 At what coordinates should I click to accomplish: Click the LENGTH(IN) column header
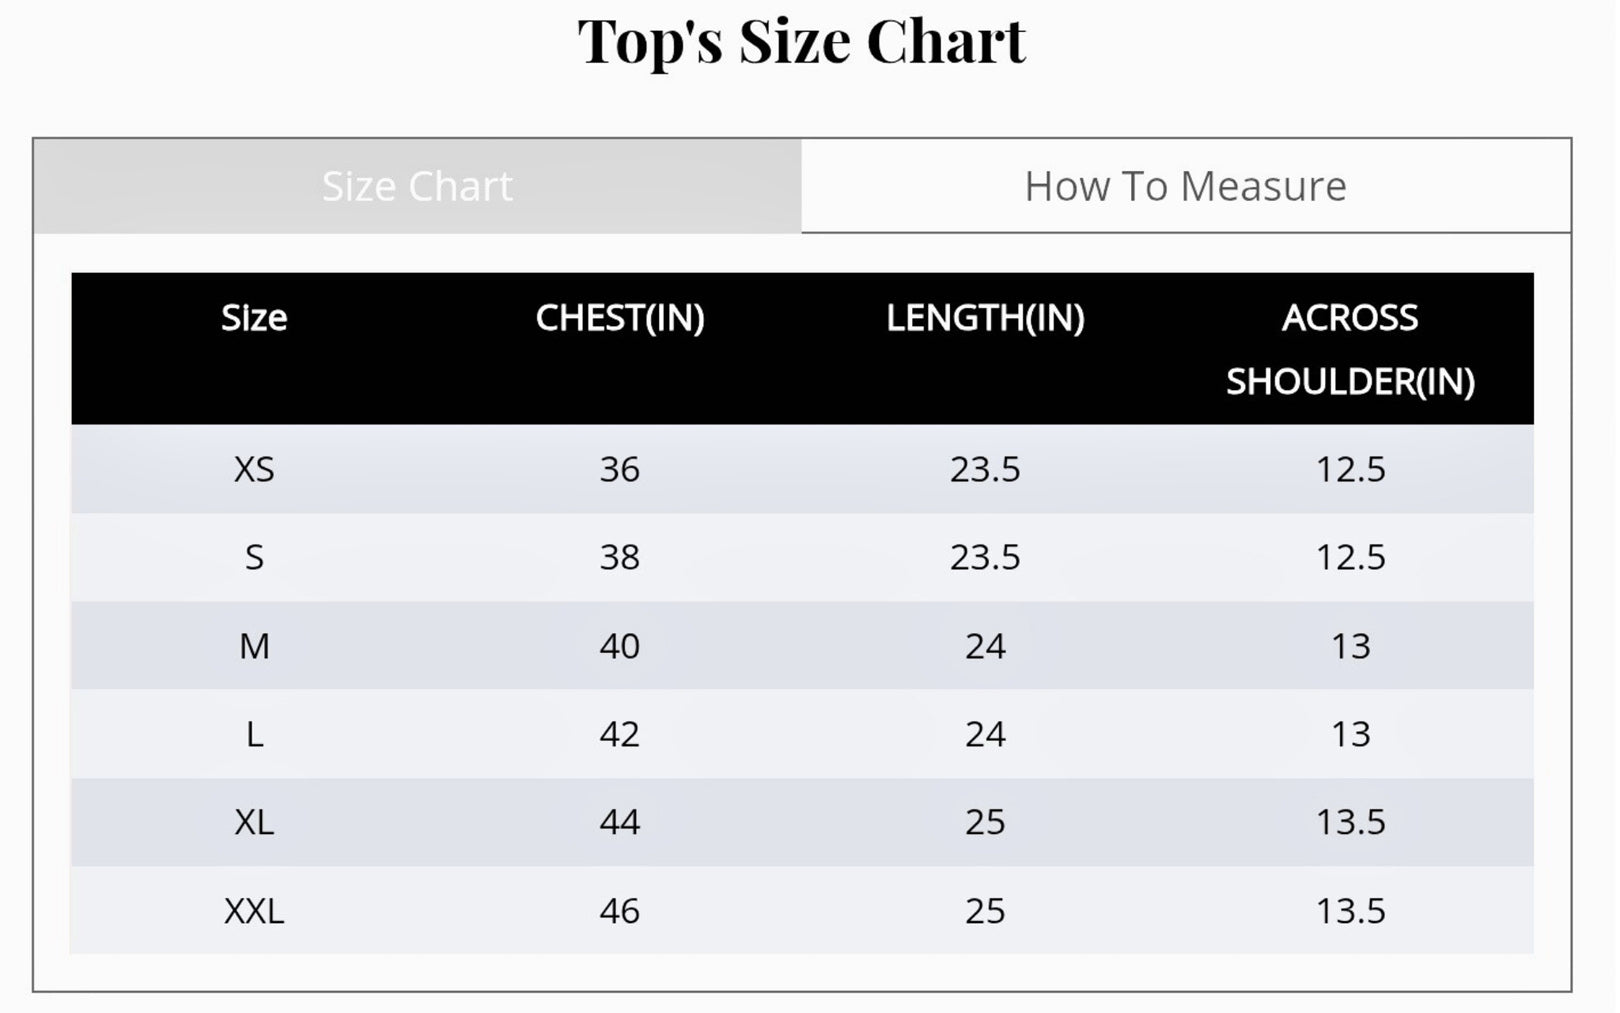click(x=985, y=318)
